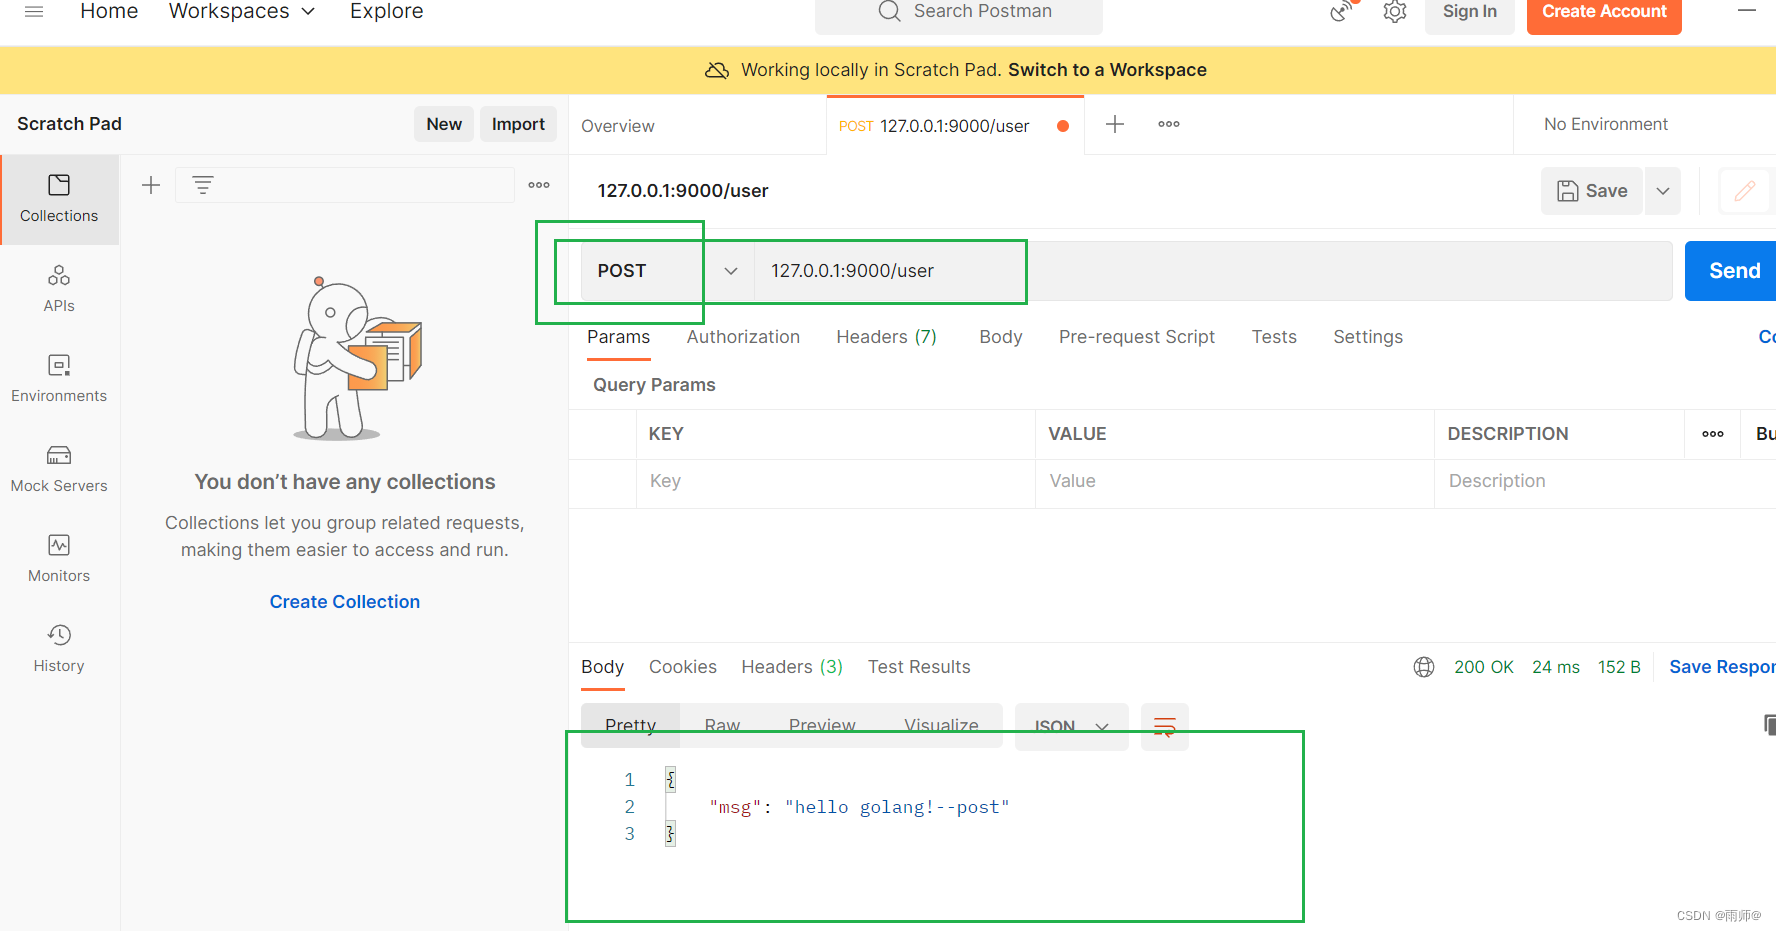Open the No Environment selector

(x=1606, y=124)
